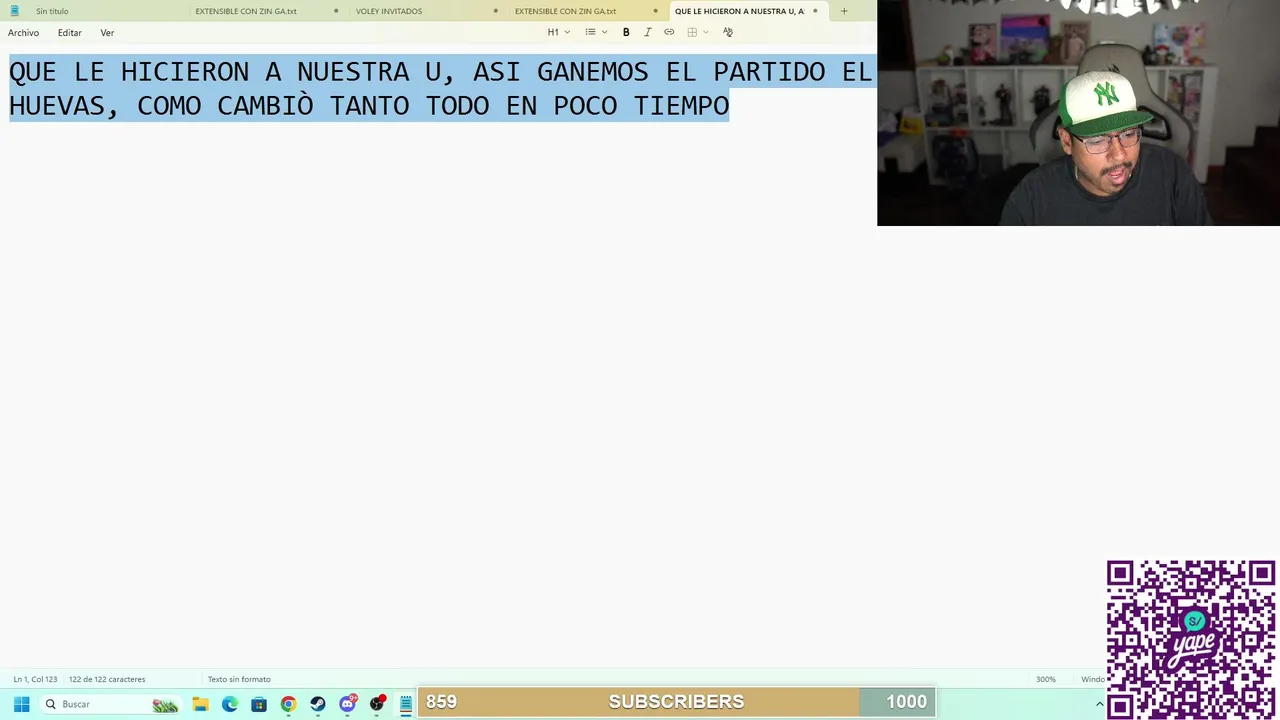This screenshot has width=1280, height=720.
Task: Open the table insert dropdown
Action: 697,32
